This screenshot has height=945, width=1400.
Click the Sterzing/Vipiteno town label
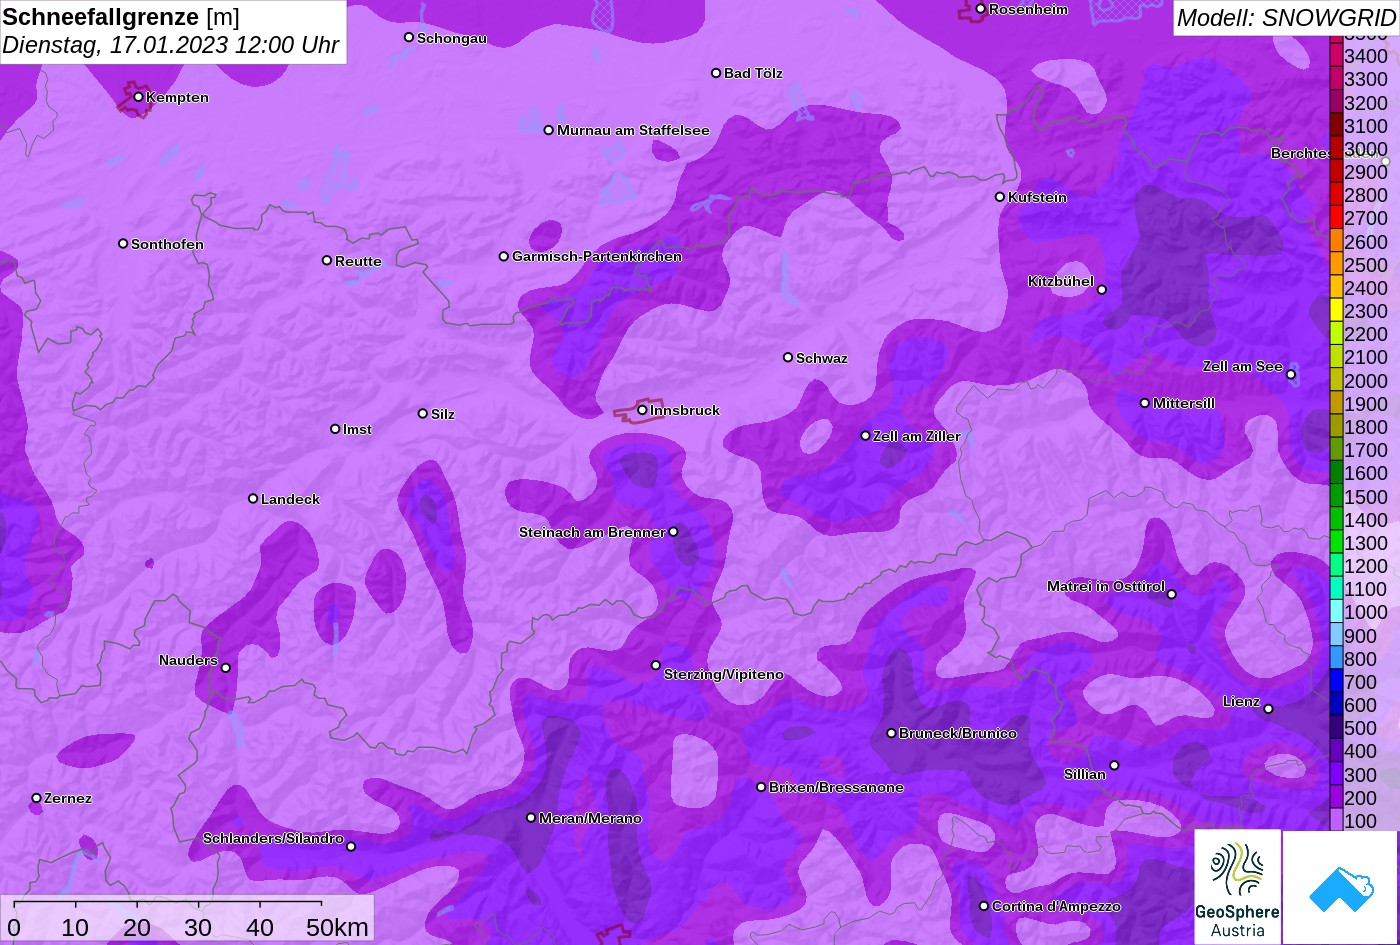pyautogui.click(x=723, y=675)
